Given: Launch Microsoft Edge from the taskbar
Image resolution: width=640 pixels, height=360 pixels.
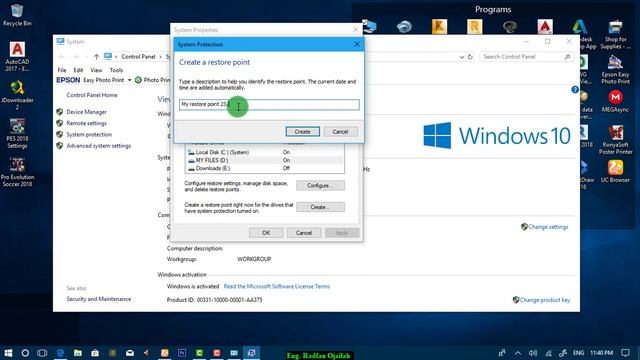Looking at the screenshot, I should coord(60,353).
